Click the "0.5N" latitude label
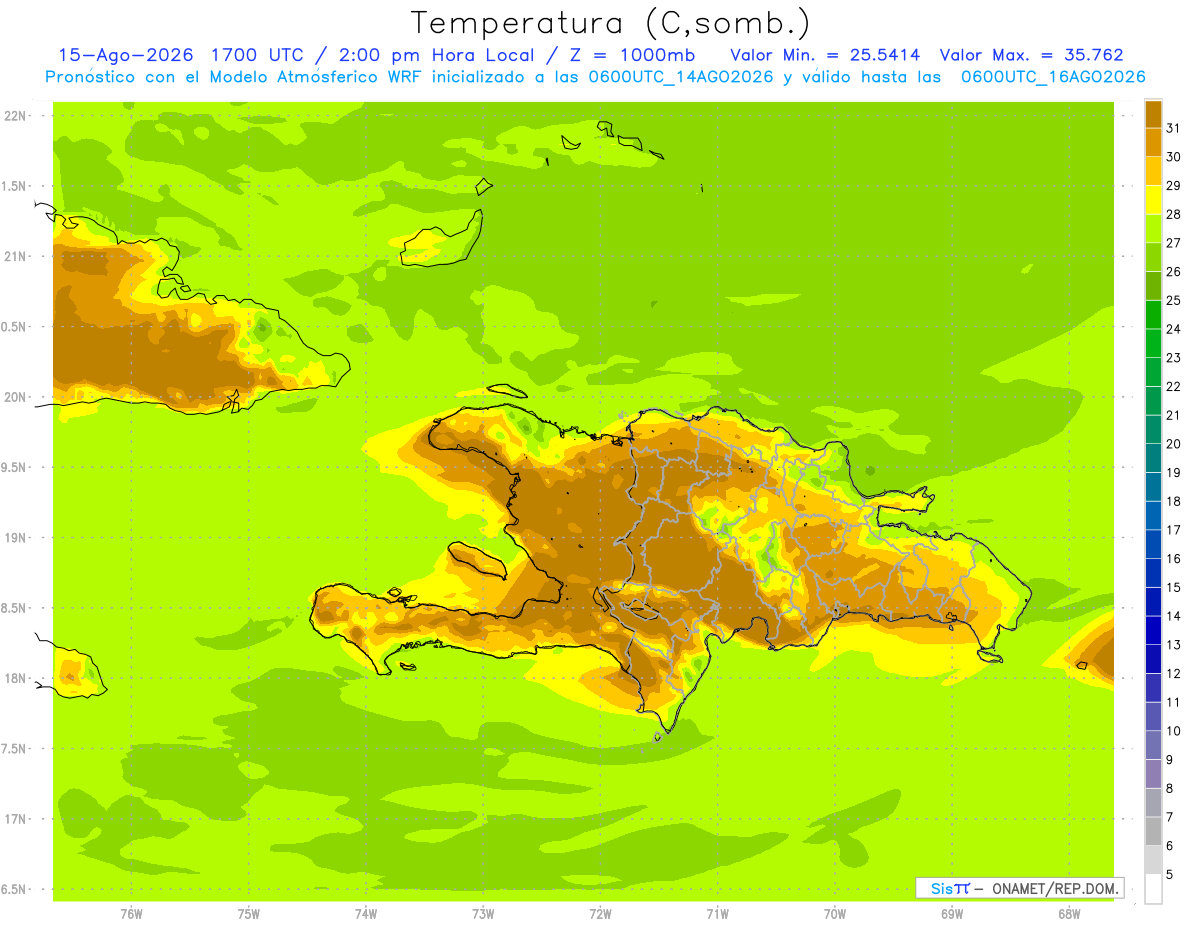 tap(14, 327)
